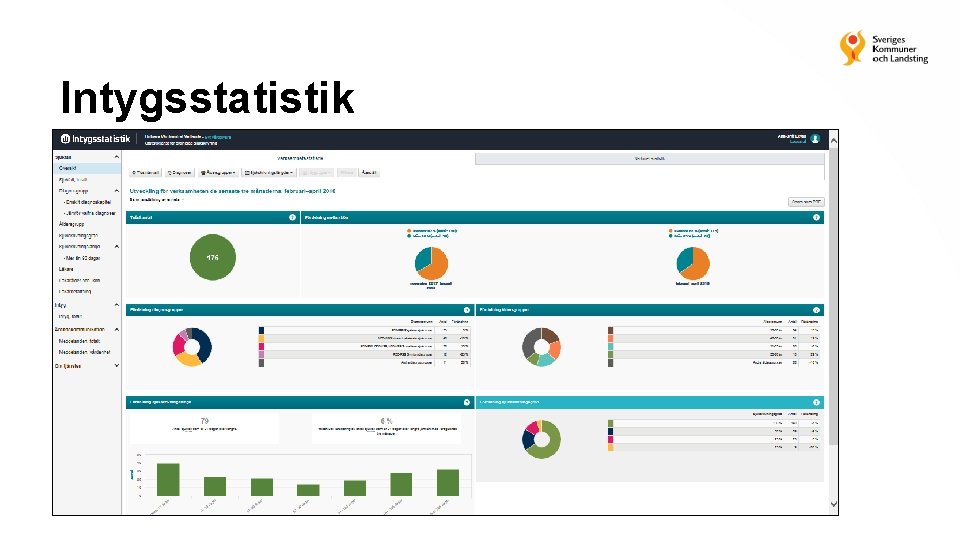This screenshot has height=540, width=960.
Task: Click the save as PDF button
Action: (806, 201)
